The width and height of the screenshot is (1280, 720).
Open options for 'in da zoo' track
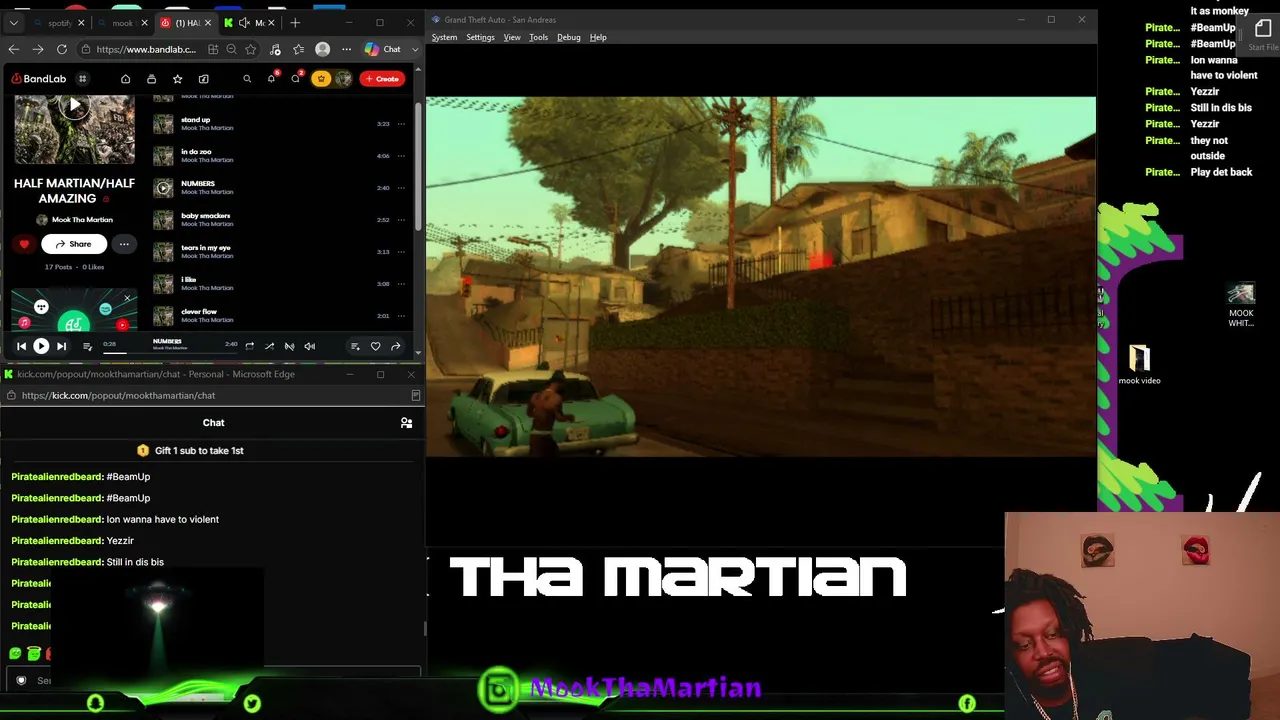click(401, 156)
